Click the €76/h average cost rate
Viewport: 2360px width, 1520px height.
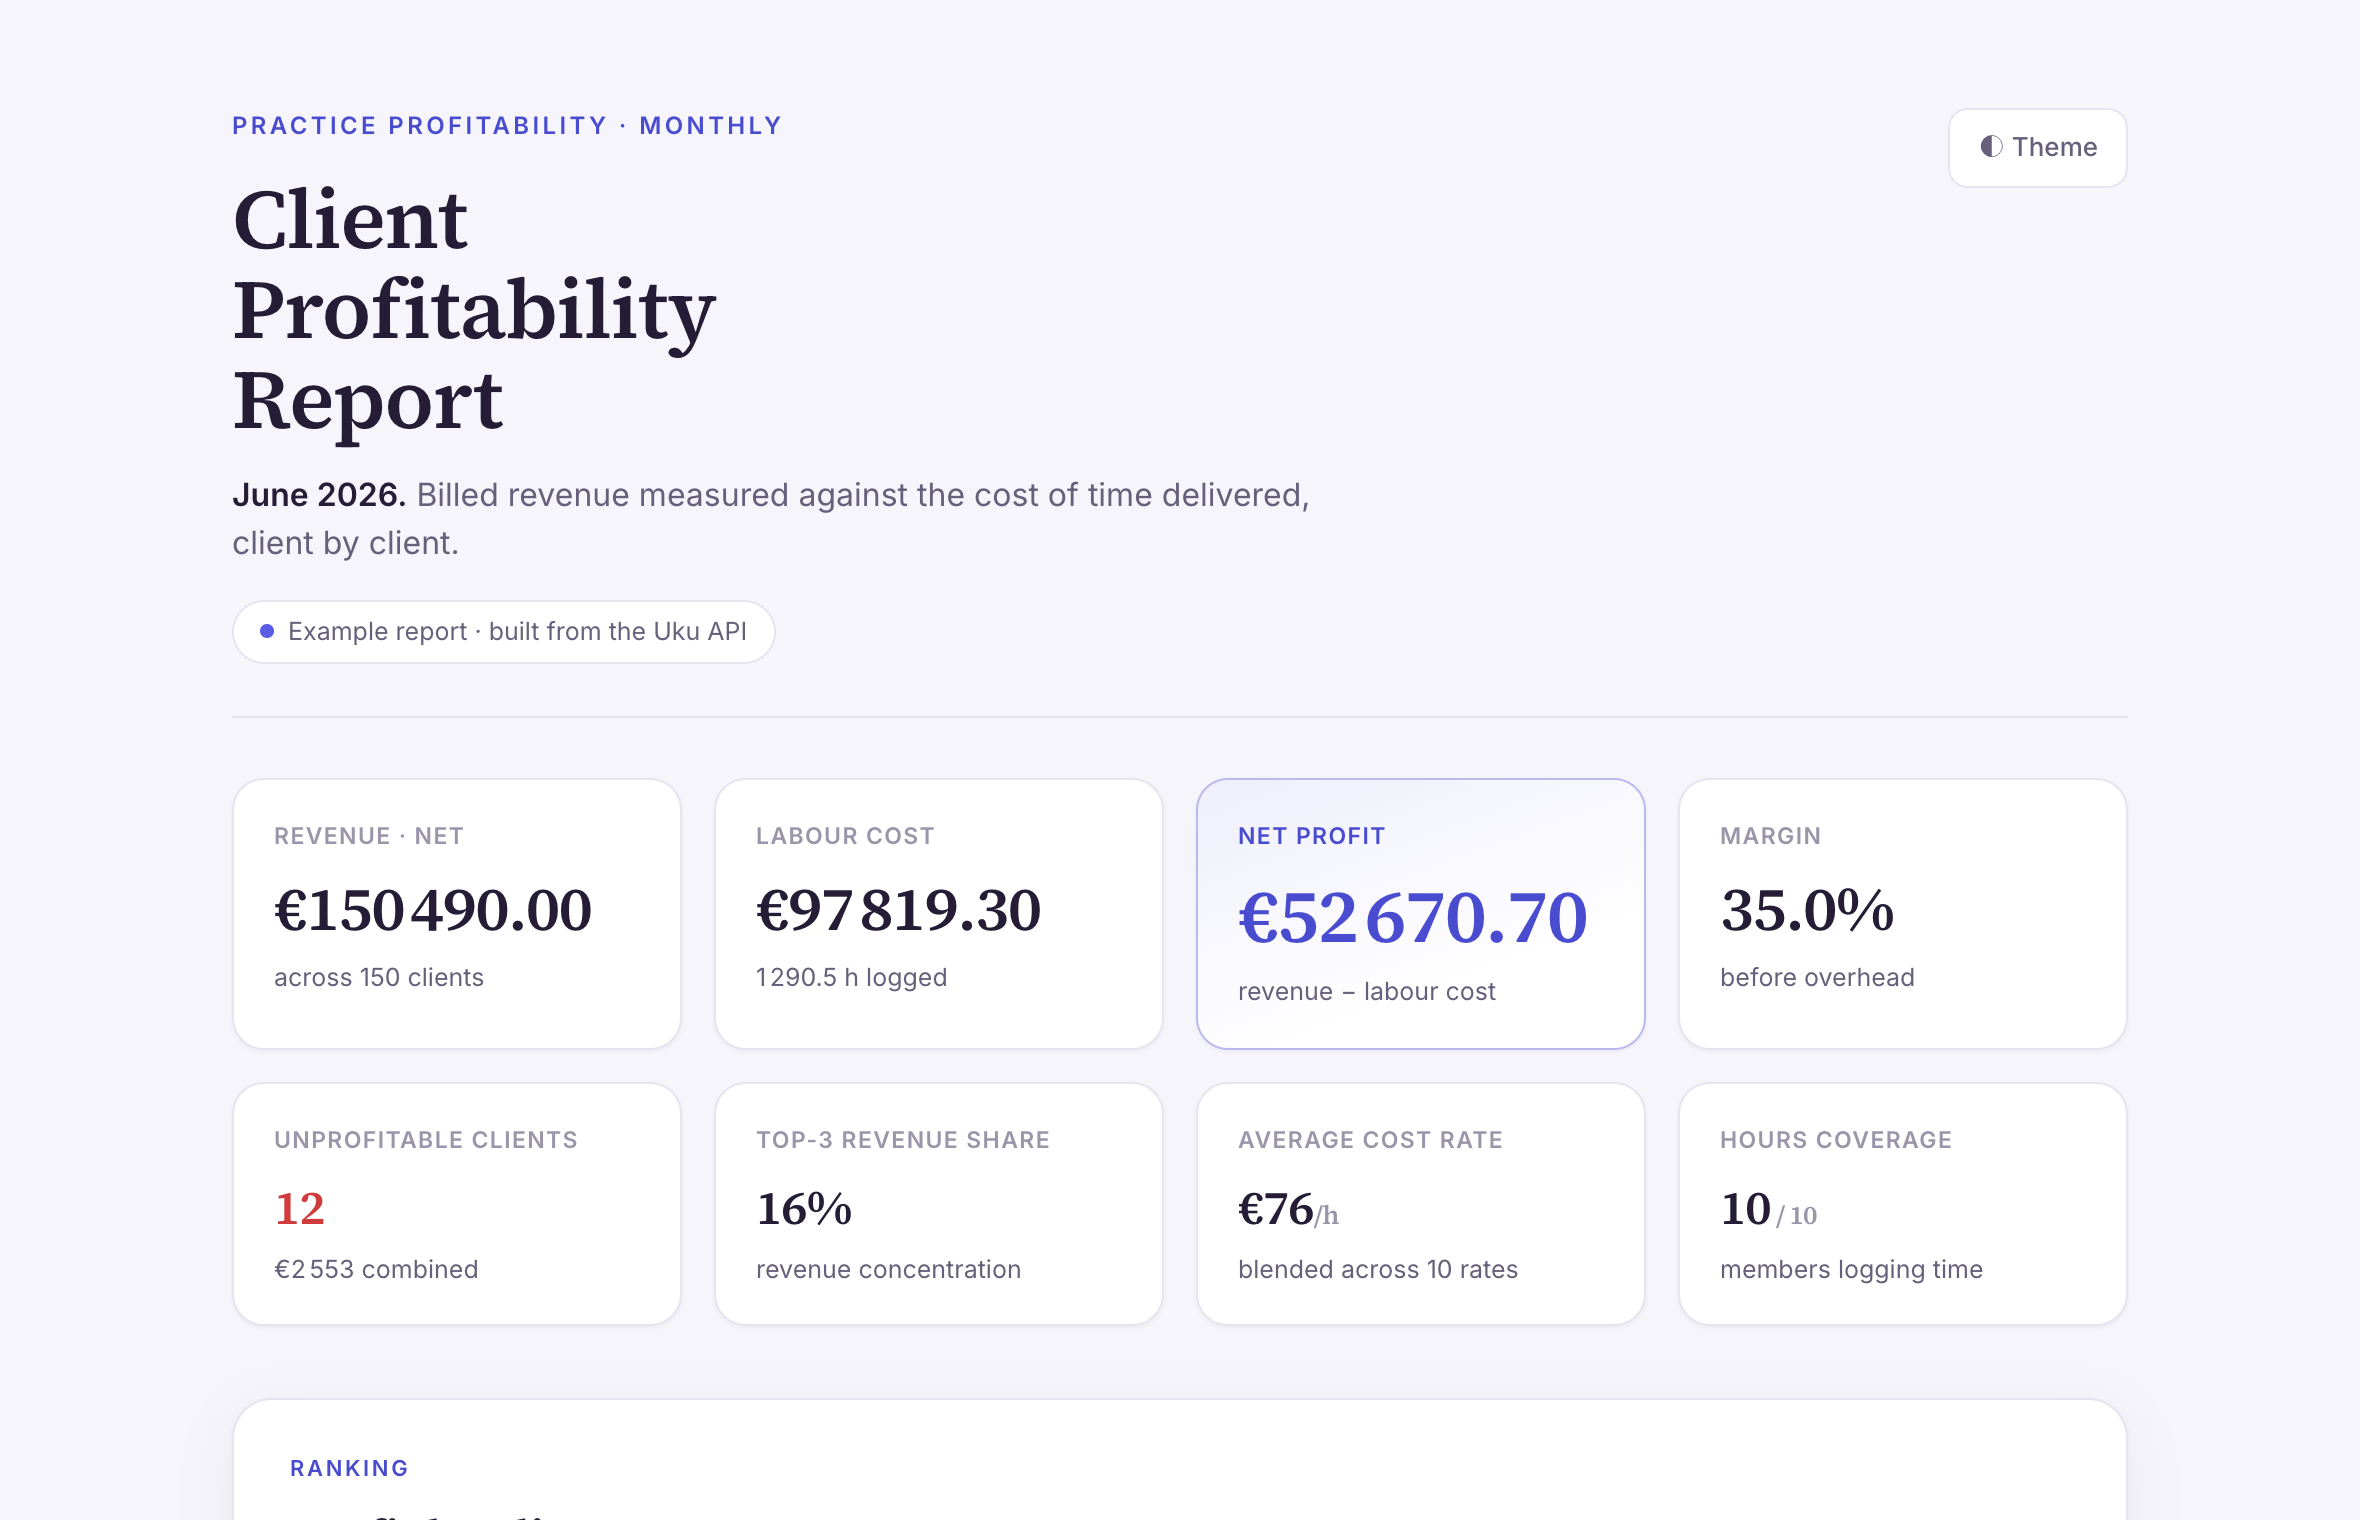[1288, 1210]
